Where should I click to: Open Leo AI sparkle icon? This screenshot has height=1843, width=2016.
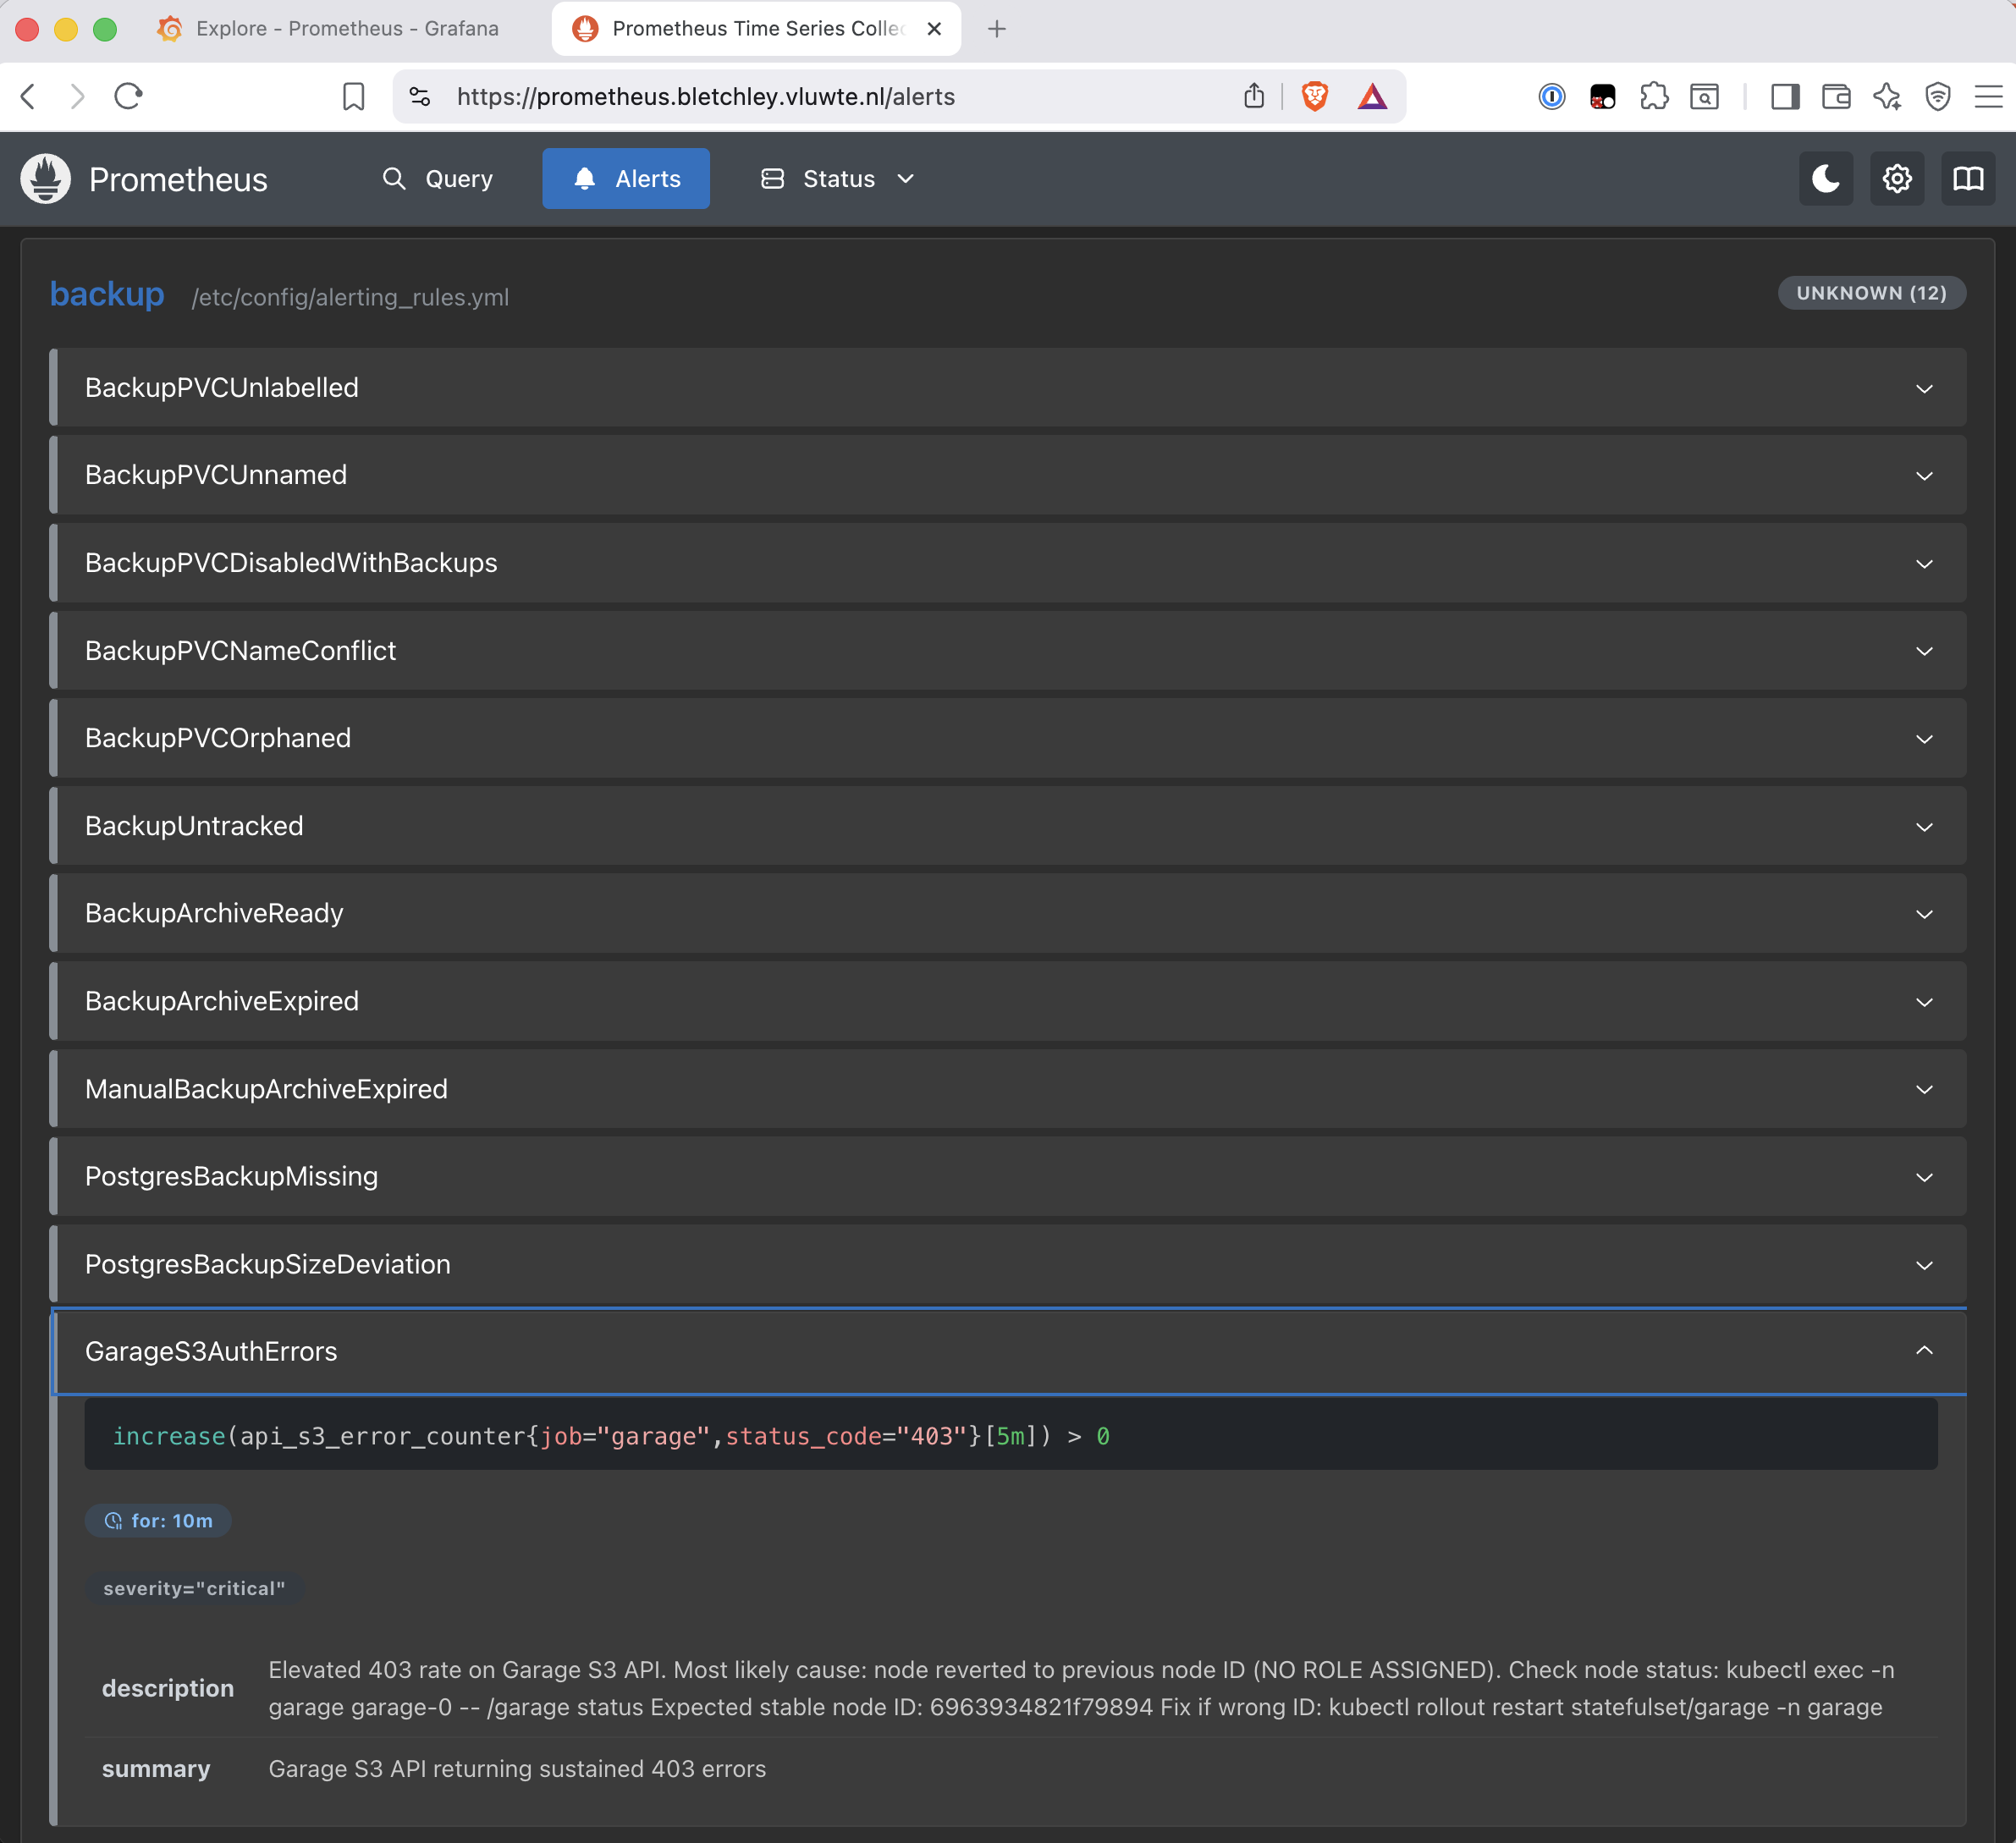coord(1887,97)
